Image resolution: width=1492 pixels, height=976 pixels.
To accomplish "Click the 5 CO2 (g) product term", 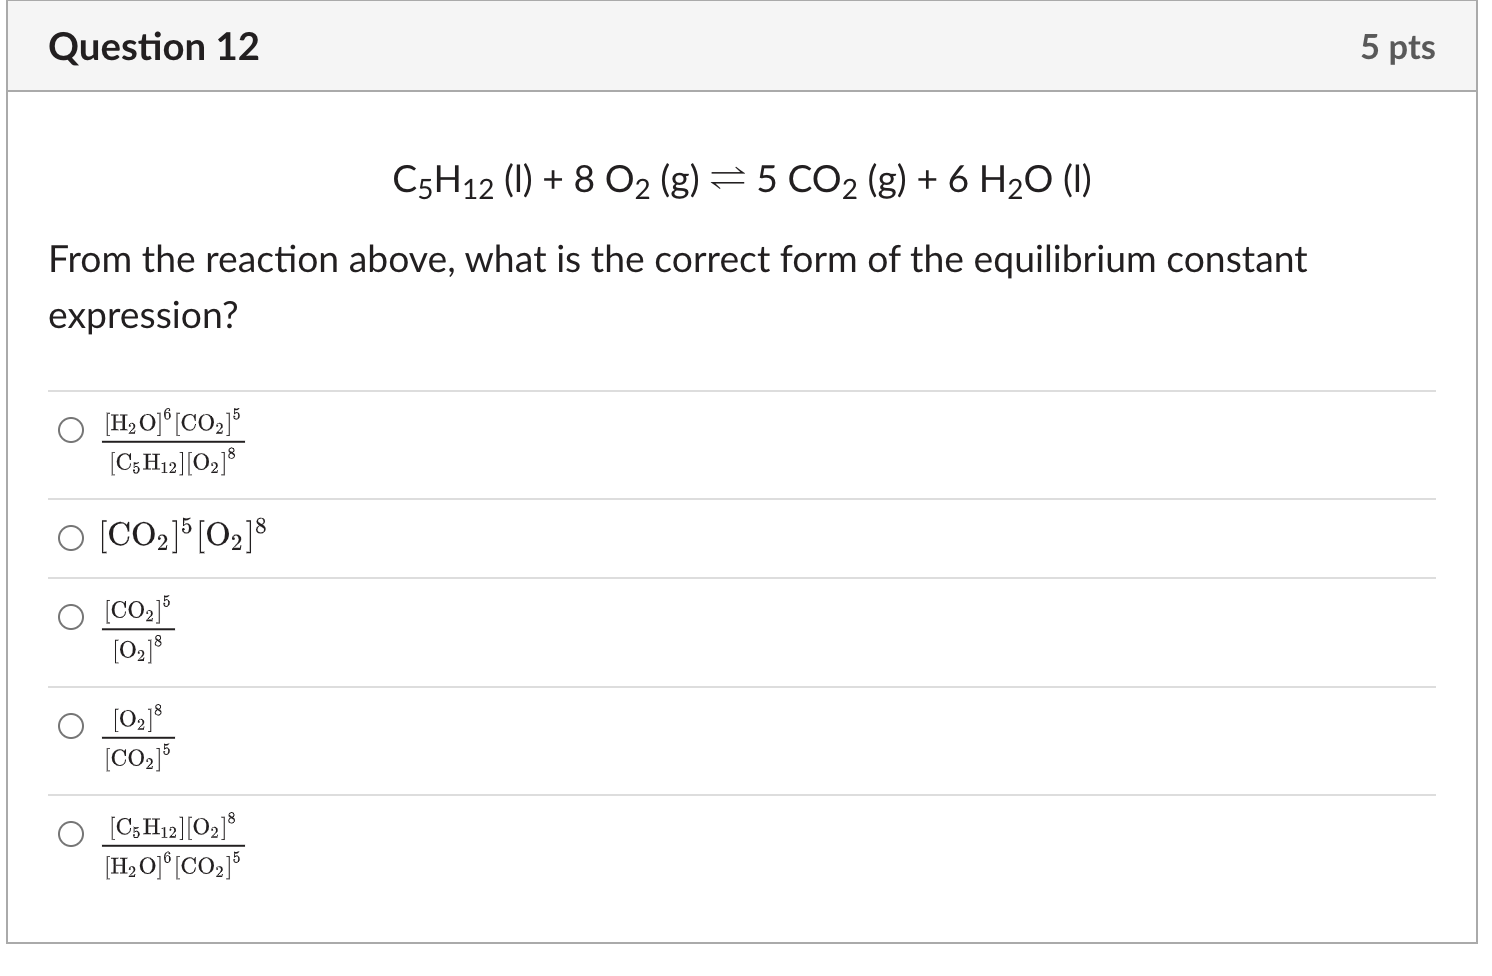I will [x=831, y=181].
